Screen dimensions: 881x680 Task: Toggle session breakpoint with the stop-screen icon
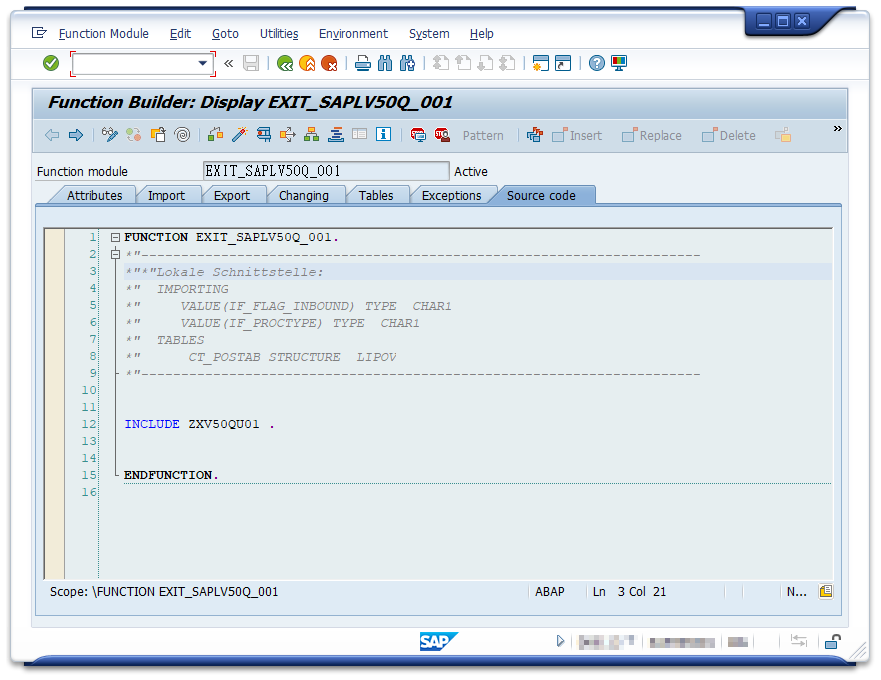click(x=418, y=135)
